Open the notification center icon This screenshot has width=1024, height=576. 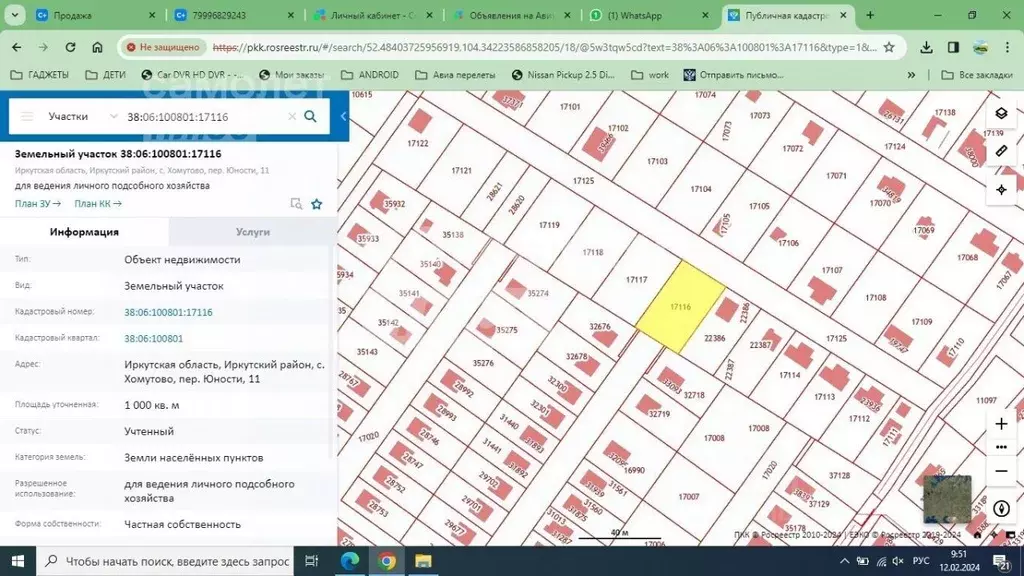[1002, 561]
